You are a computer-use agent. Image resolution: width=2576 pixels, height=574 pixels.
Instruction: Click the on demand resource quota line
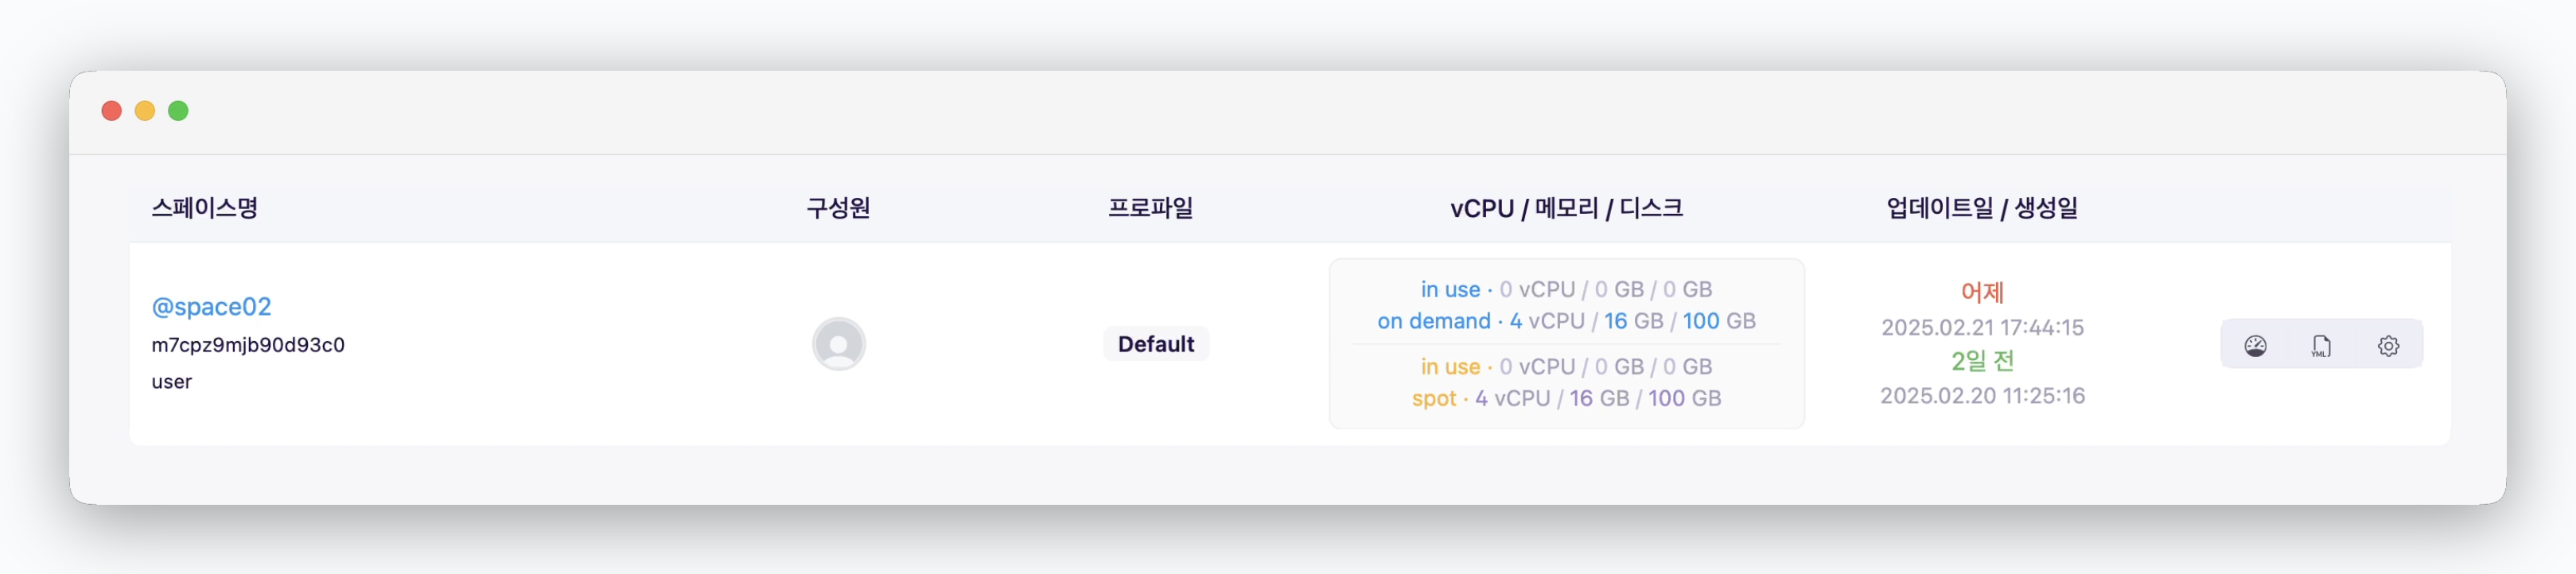click(1566, 321)
